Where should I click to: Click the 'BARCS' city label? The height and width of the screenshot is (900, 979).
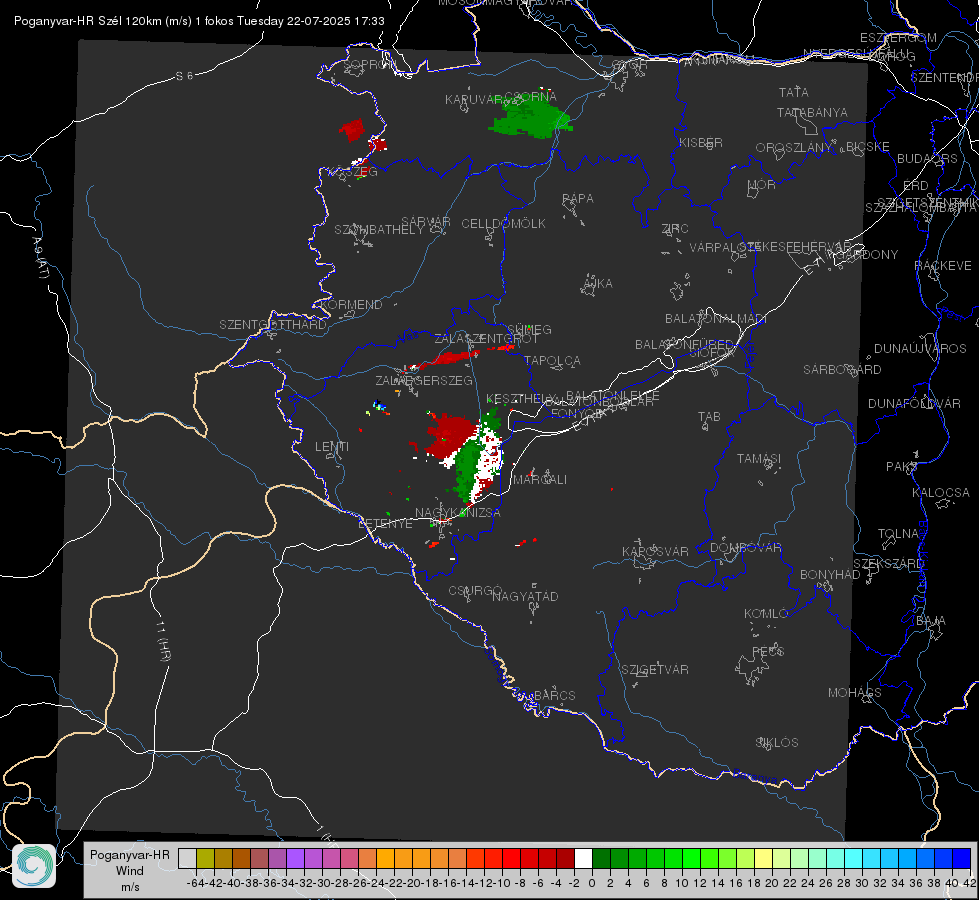pos(555,695)
